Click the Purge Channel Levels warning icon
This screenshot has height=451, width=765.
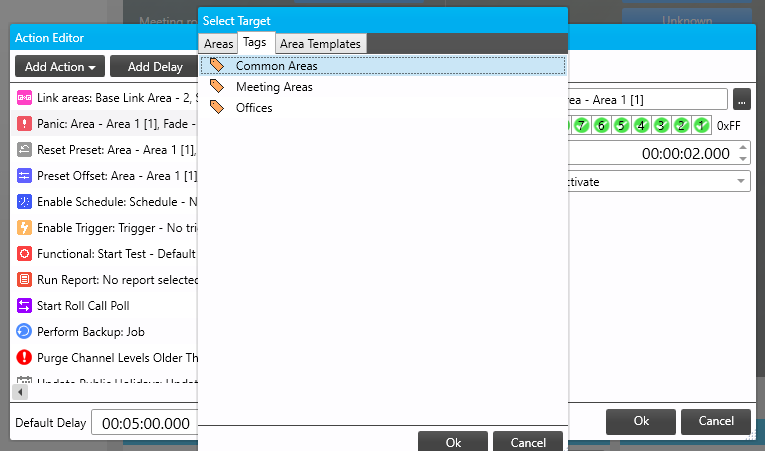[24, 357]
